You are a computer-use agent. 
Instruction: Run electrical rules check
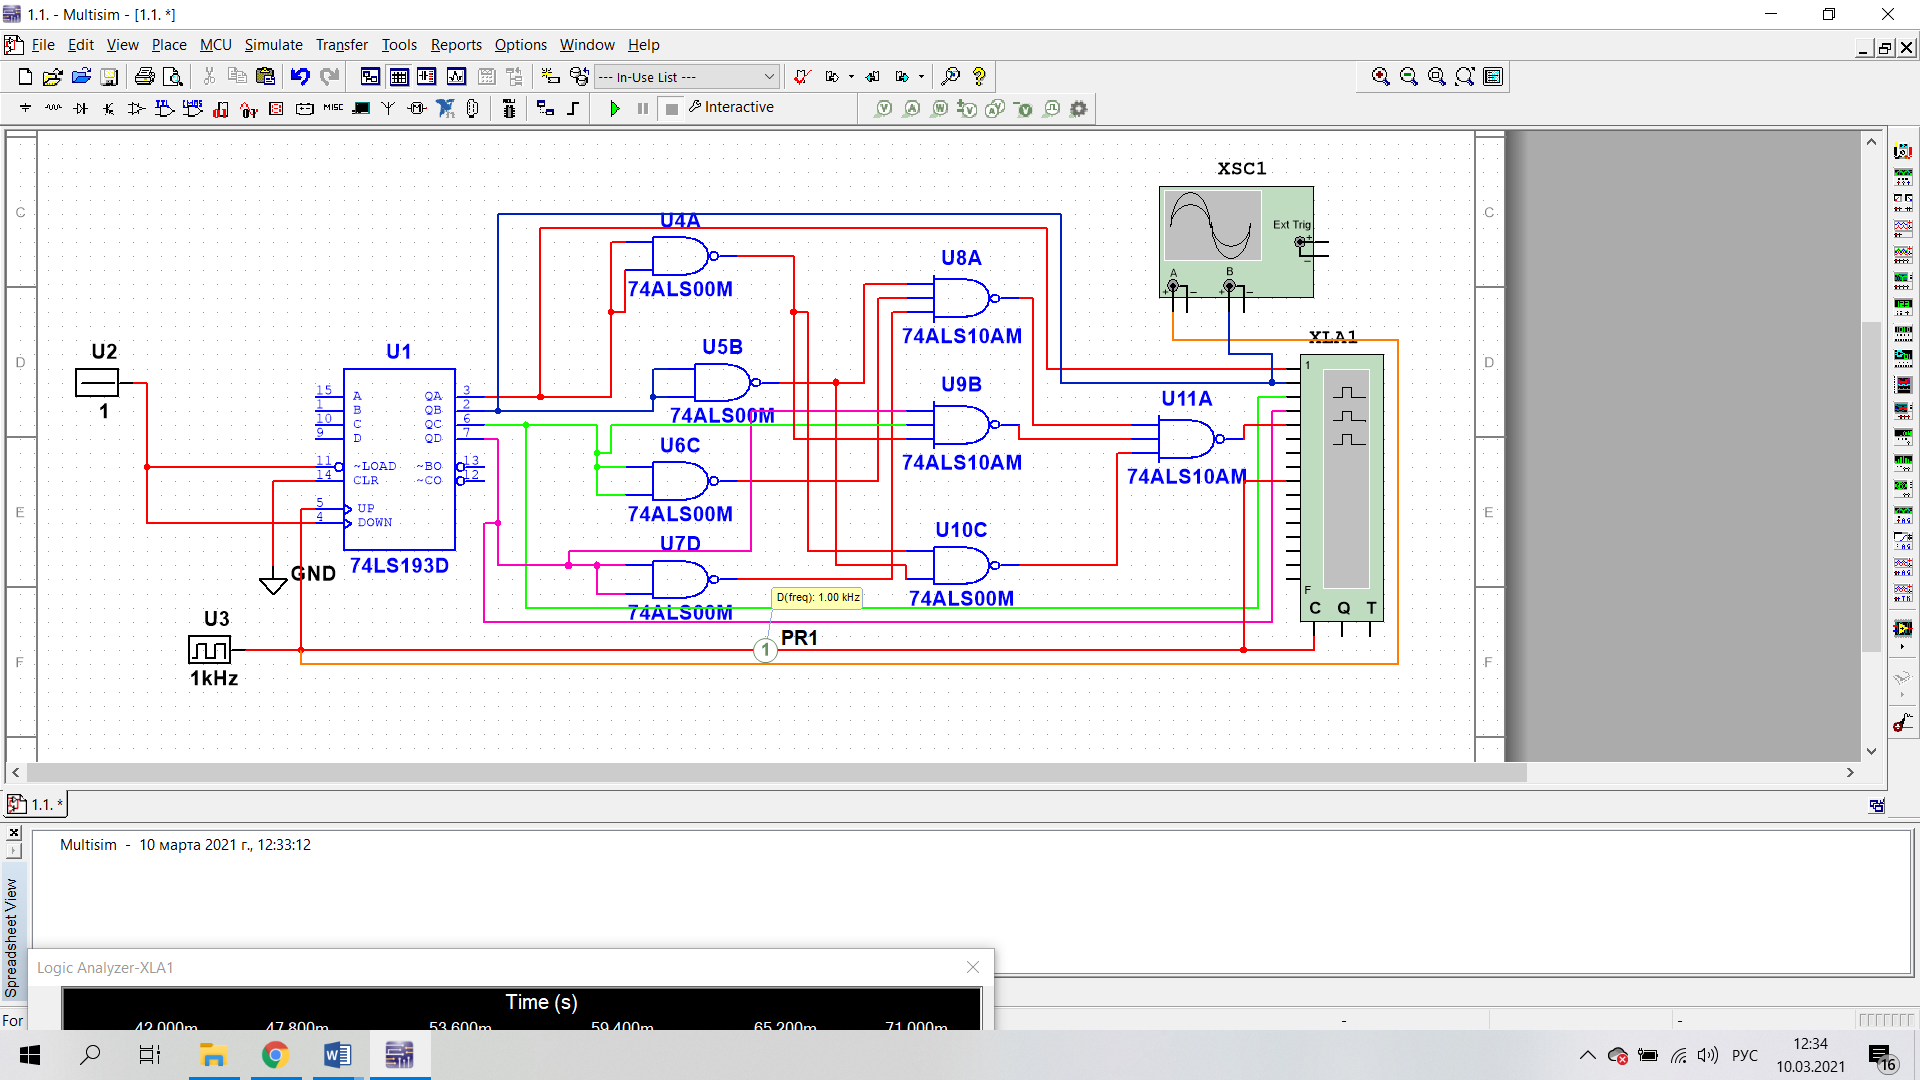click(802, 77)
